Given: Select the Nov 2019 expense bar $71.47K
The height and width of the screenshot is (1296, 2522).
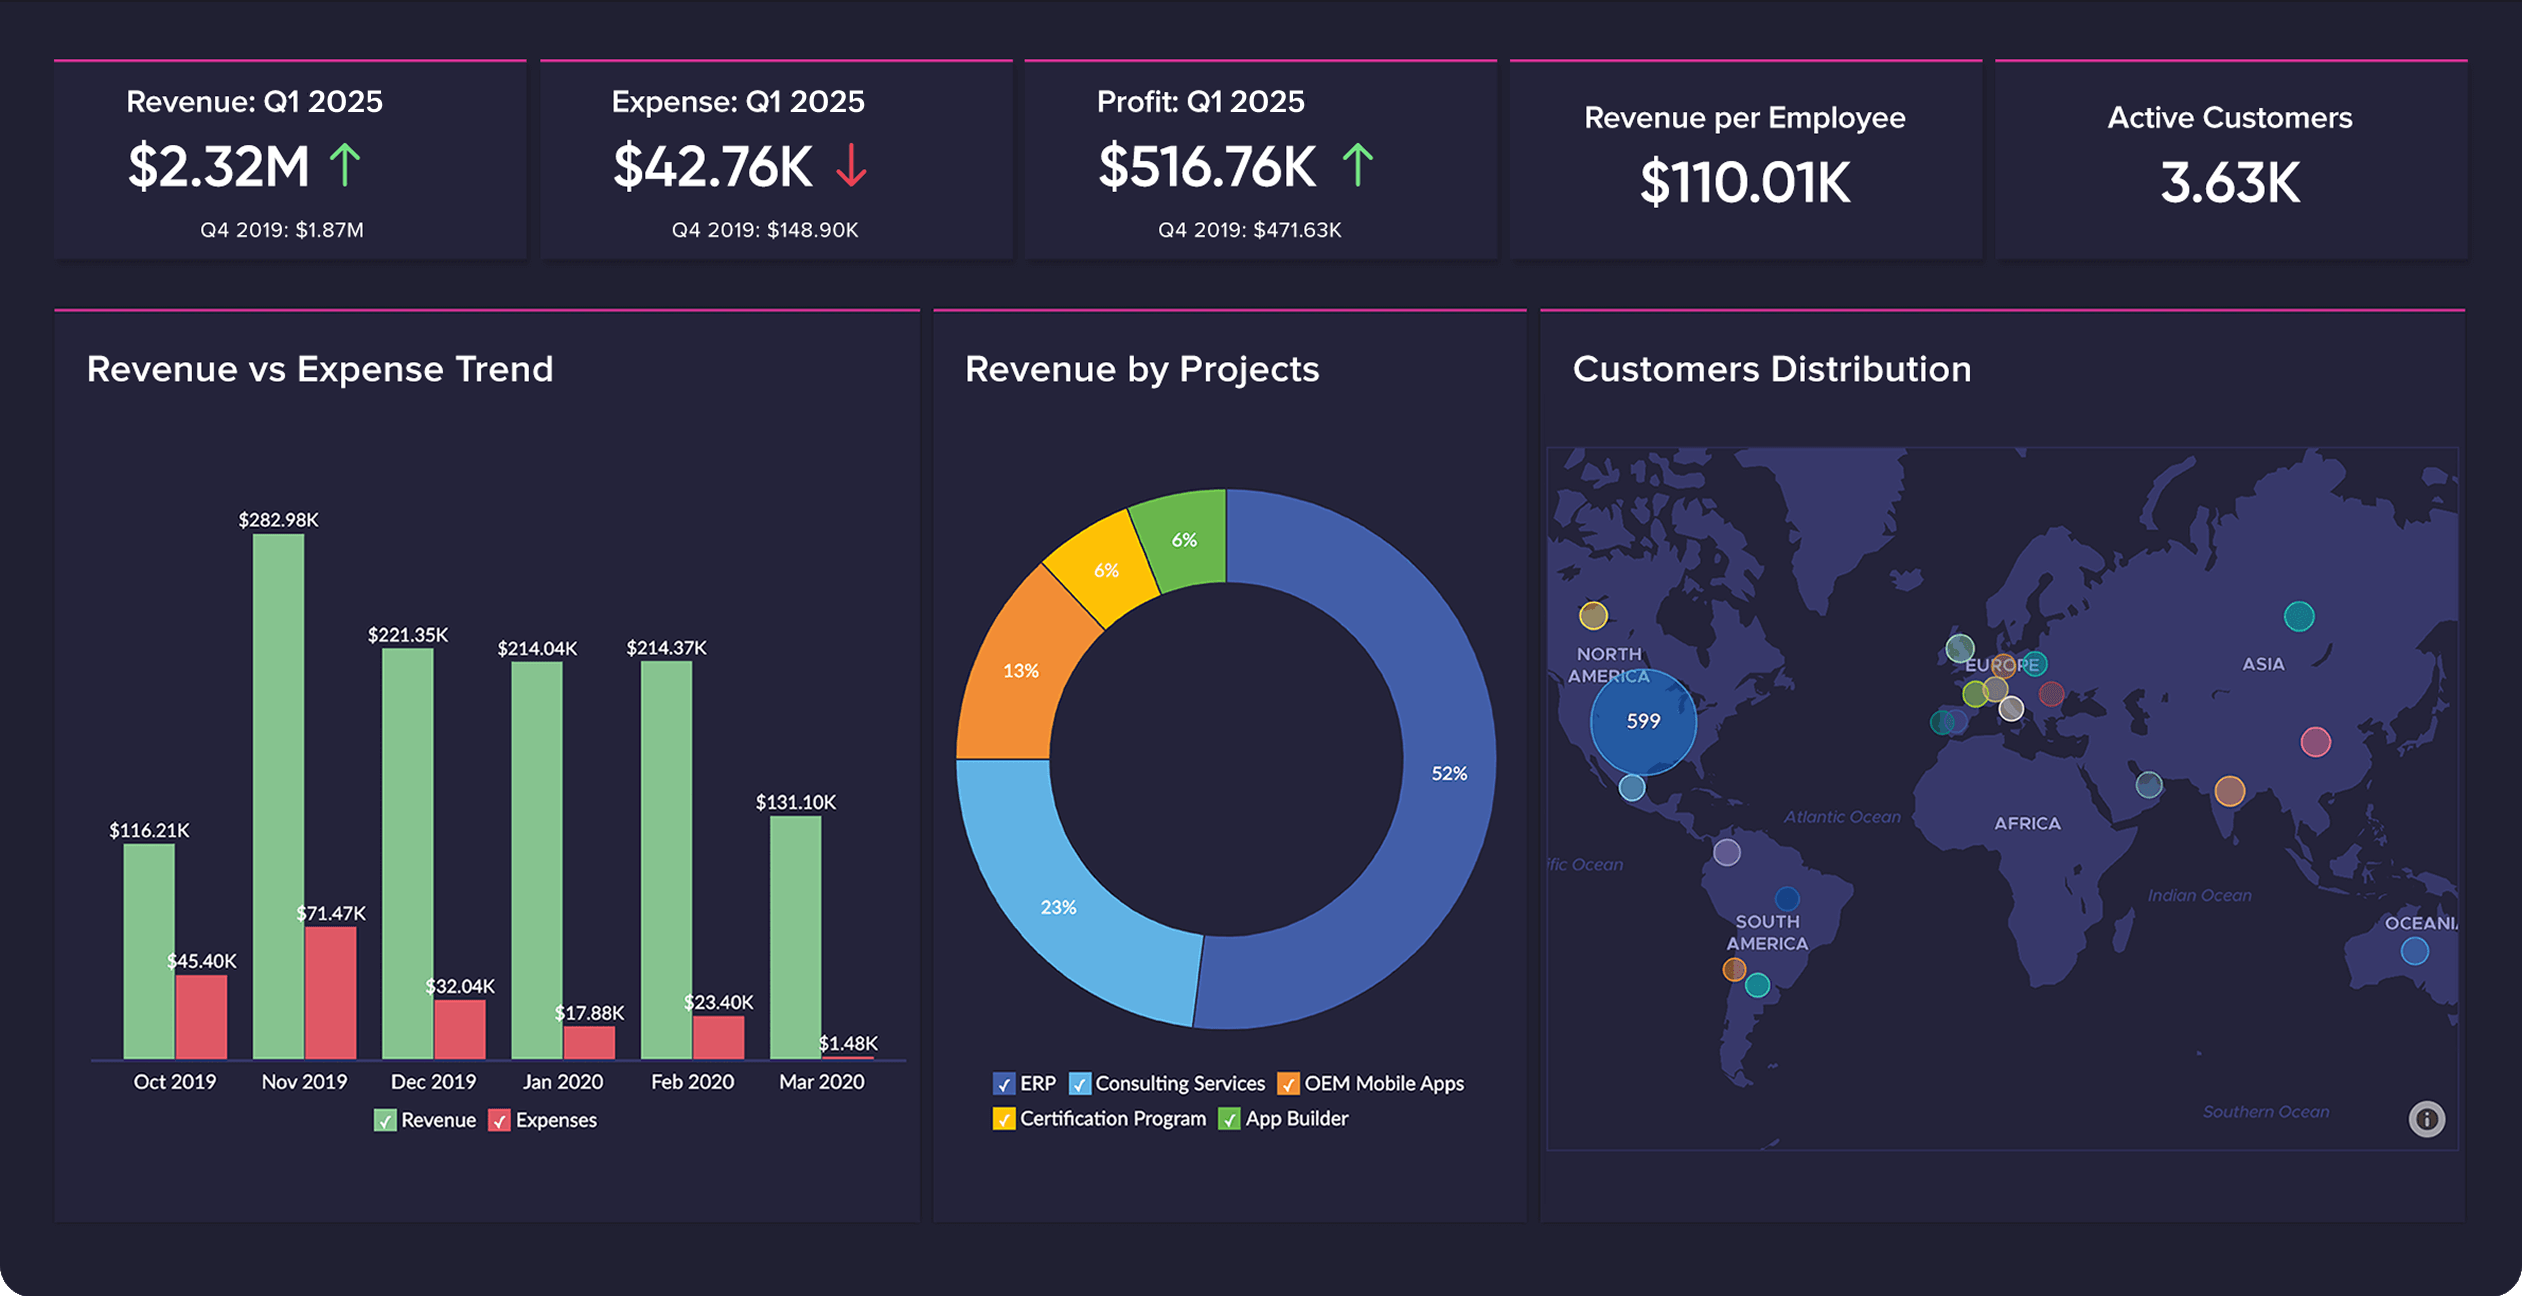Looking at the screenshot, I should (330, 992).
